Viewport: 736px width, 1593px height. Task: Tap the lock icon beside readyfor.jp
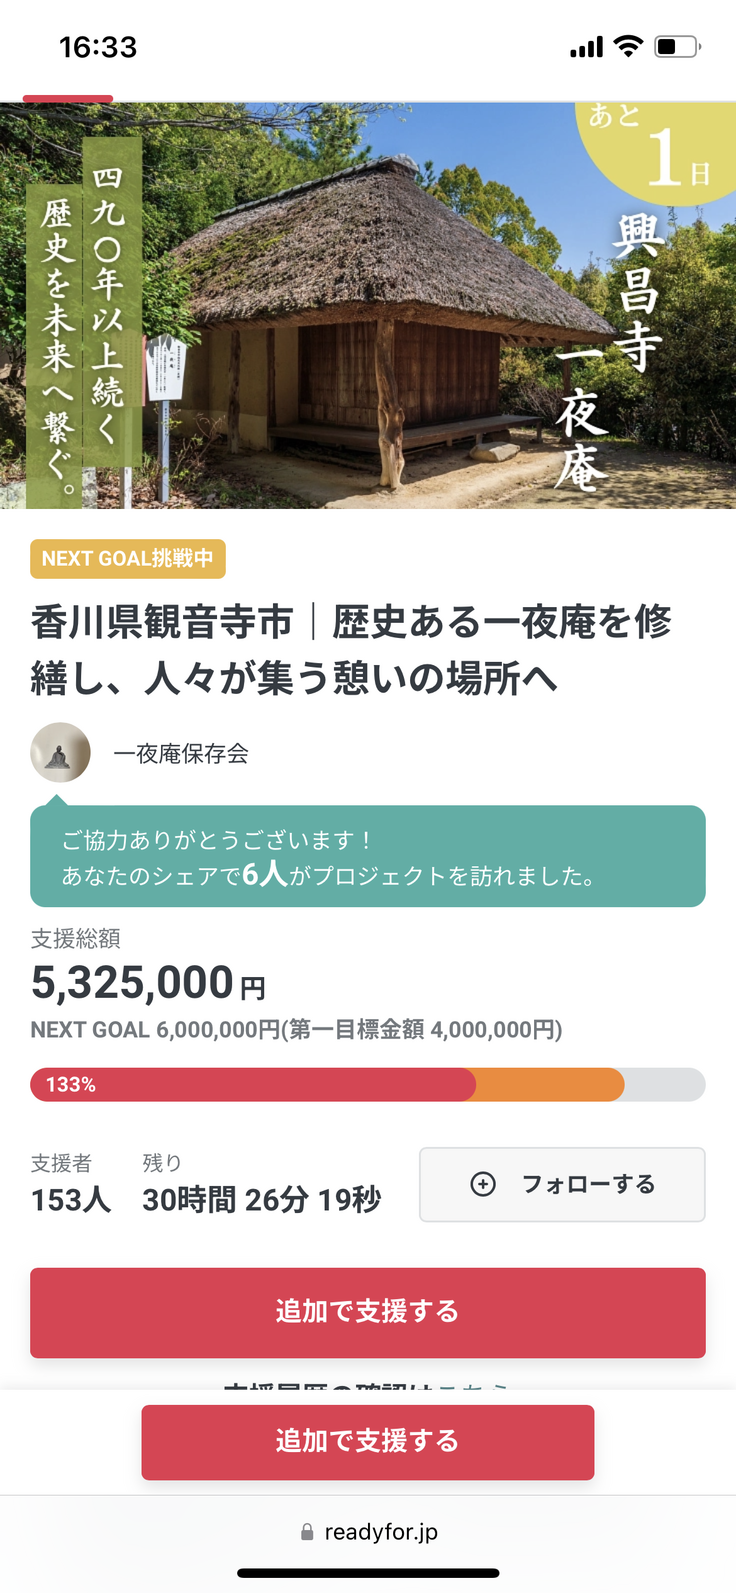pyautogui.click(x=307, y=1532)
